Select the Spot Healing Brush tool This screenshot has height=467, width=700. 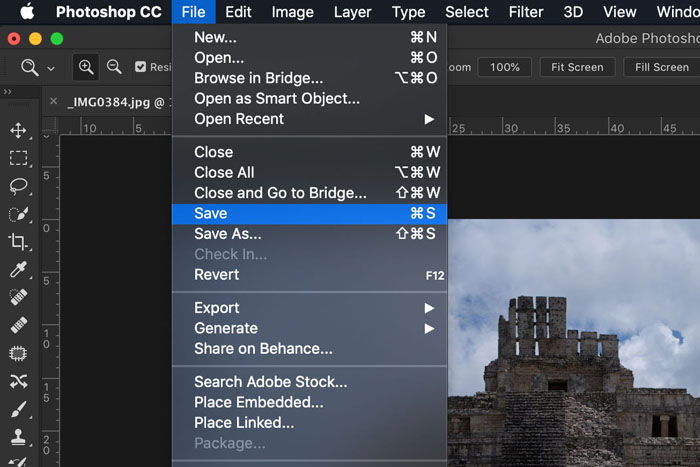pos(18,297)
